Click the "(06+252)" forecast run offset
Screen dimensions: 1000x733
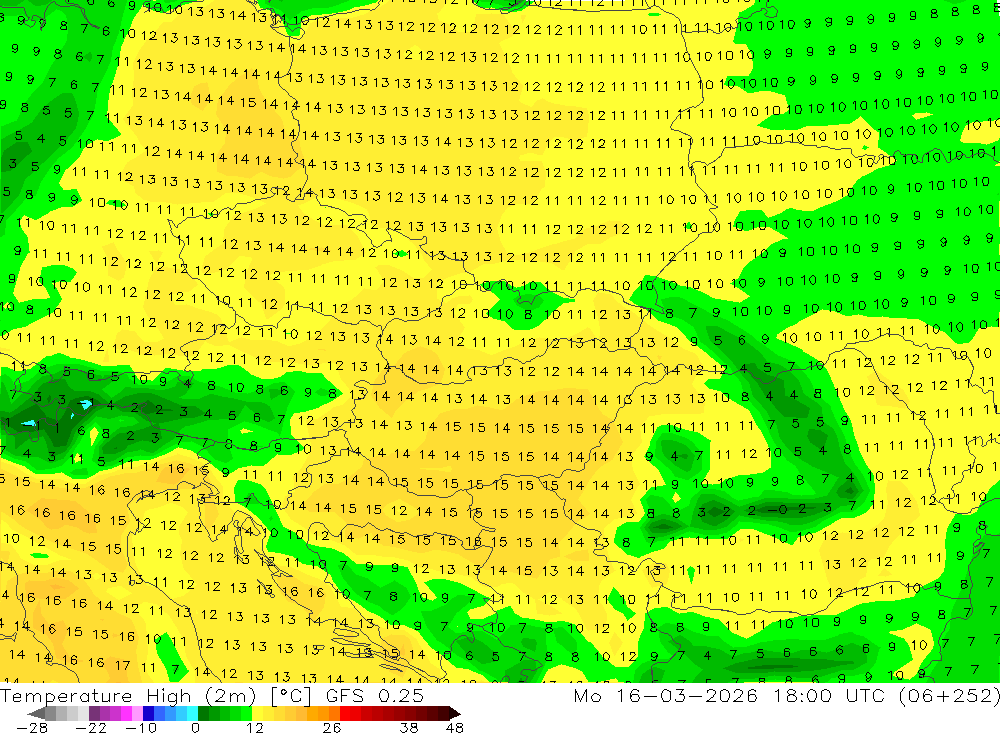coord(949,695)
